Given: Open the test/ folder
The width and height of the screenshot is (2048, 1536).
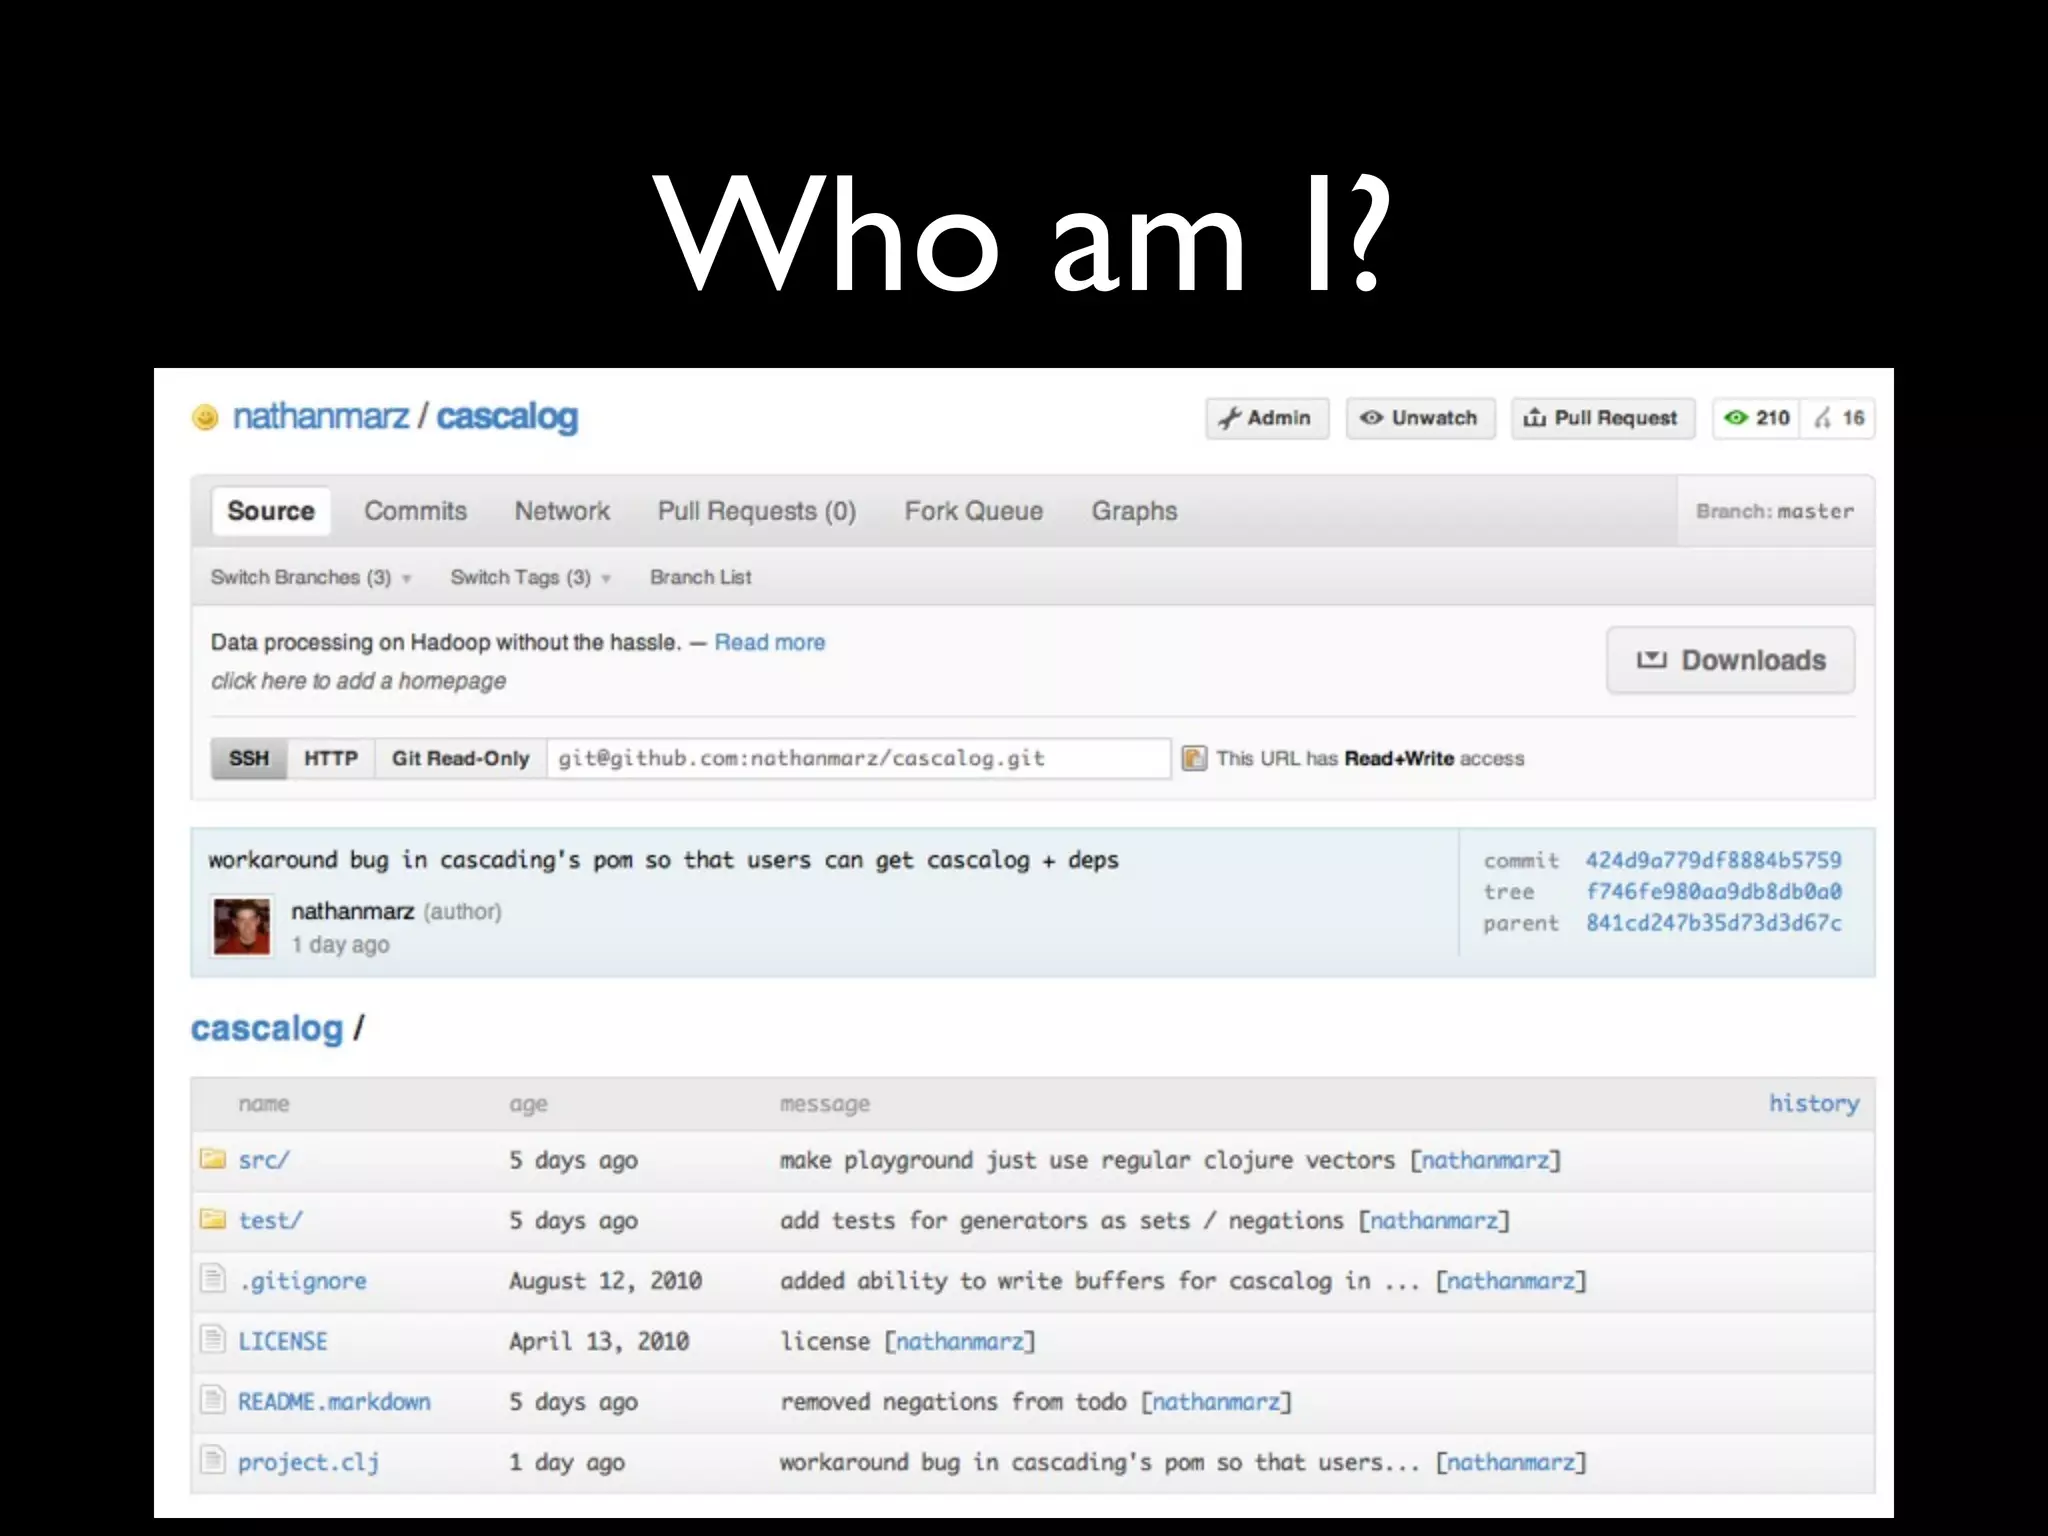Looking at the screenshot, I should (x=270, y=1220).
